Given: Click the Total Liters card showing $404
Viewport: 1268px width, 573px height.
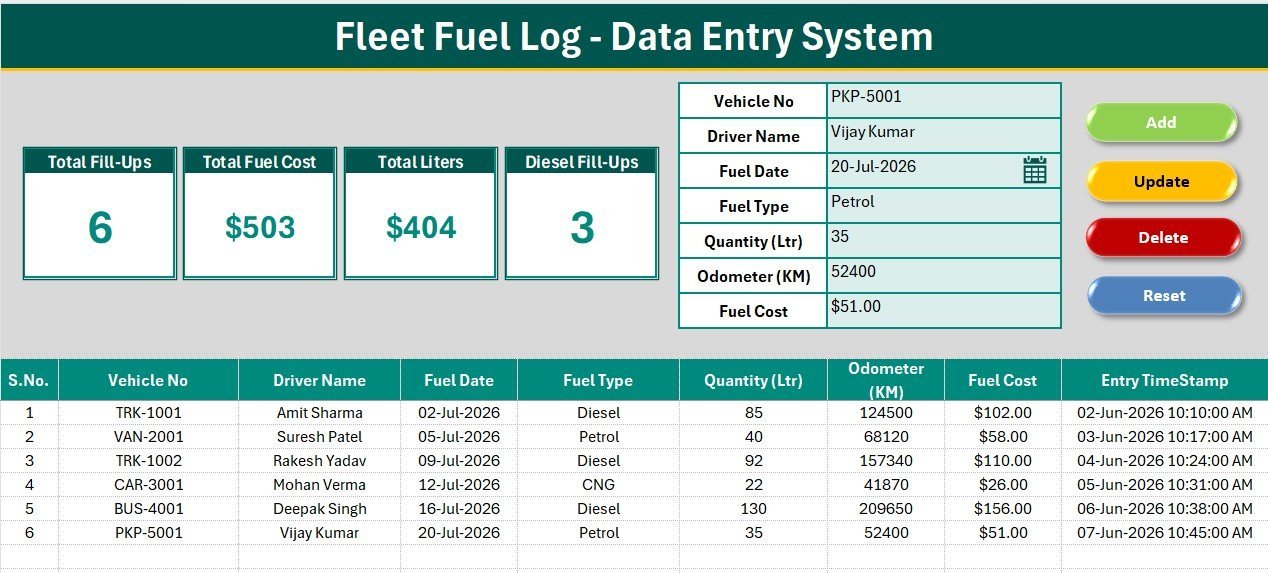Looking at the screenshot, I should [x=420, y=213].
